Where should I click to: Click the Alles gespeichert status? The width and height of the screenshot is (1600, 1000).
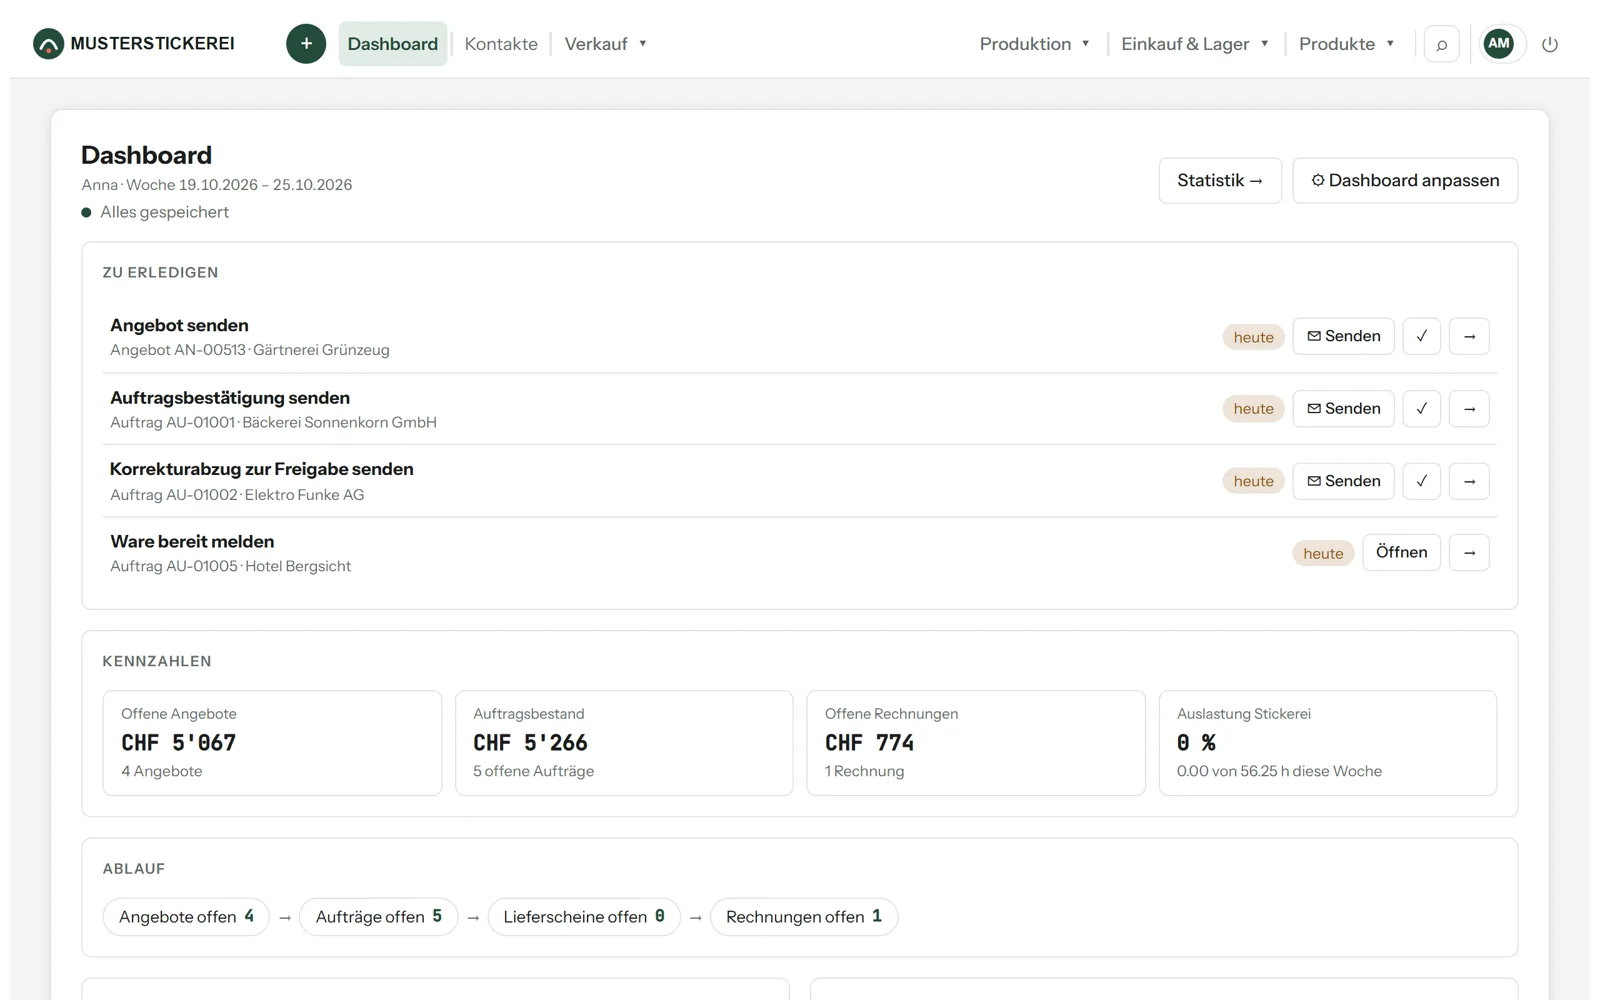(155, 212)
